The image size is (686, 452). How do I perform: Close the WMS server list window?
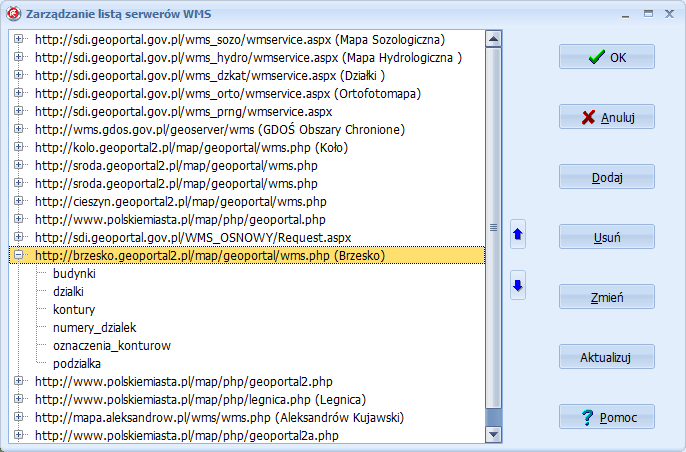[669, 14]
